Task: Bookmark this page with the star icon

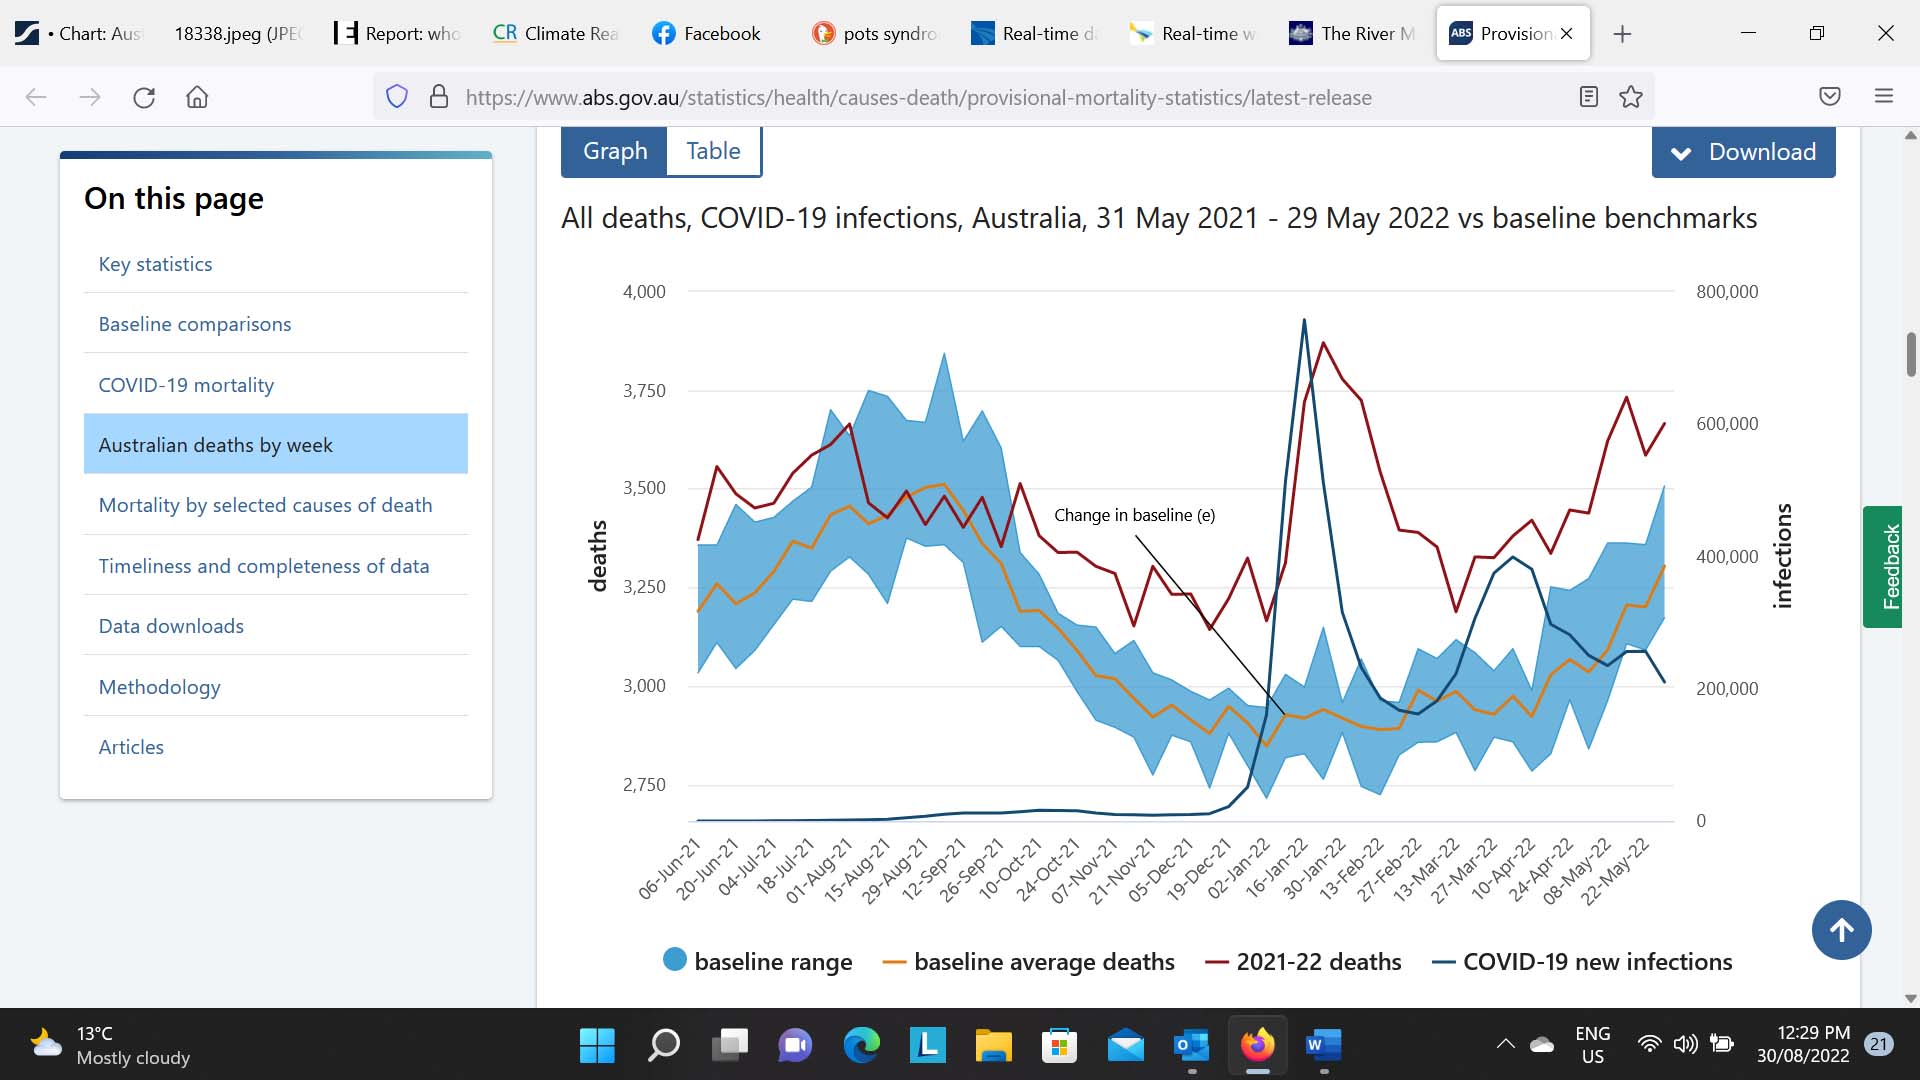Action: click(x=1631, y=97)
